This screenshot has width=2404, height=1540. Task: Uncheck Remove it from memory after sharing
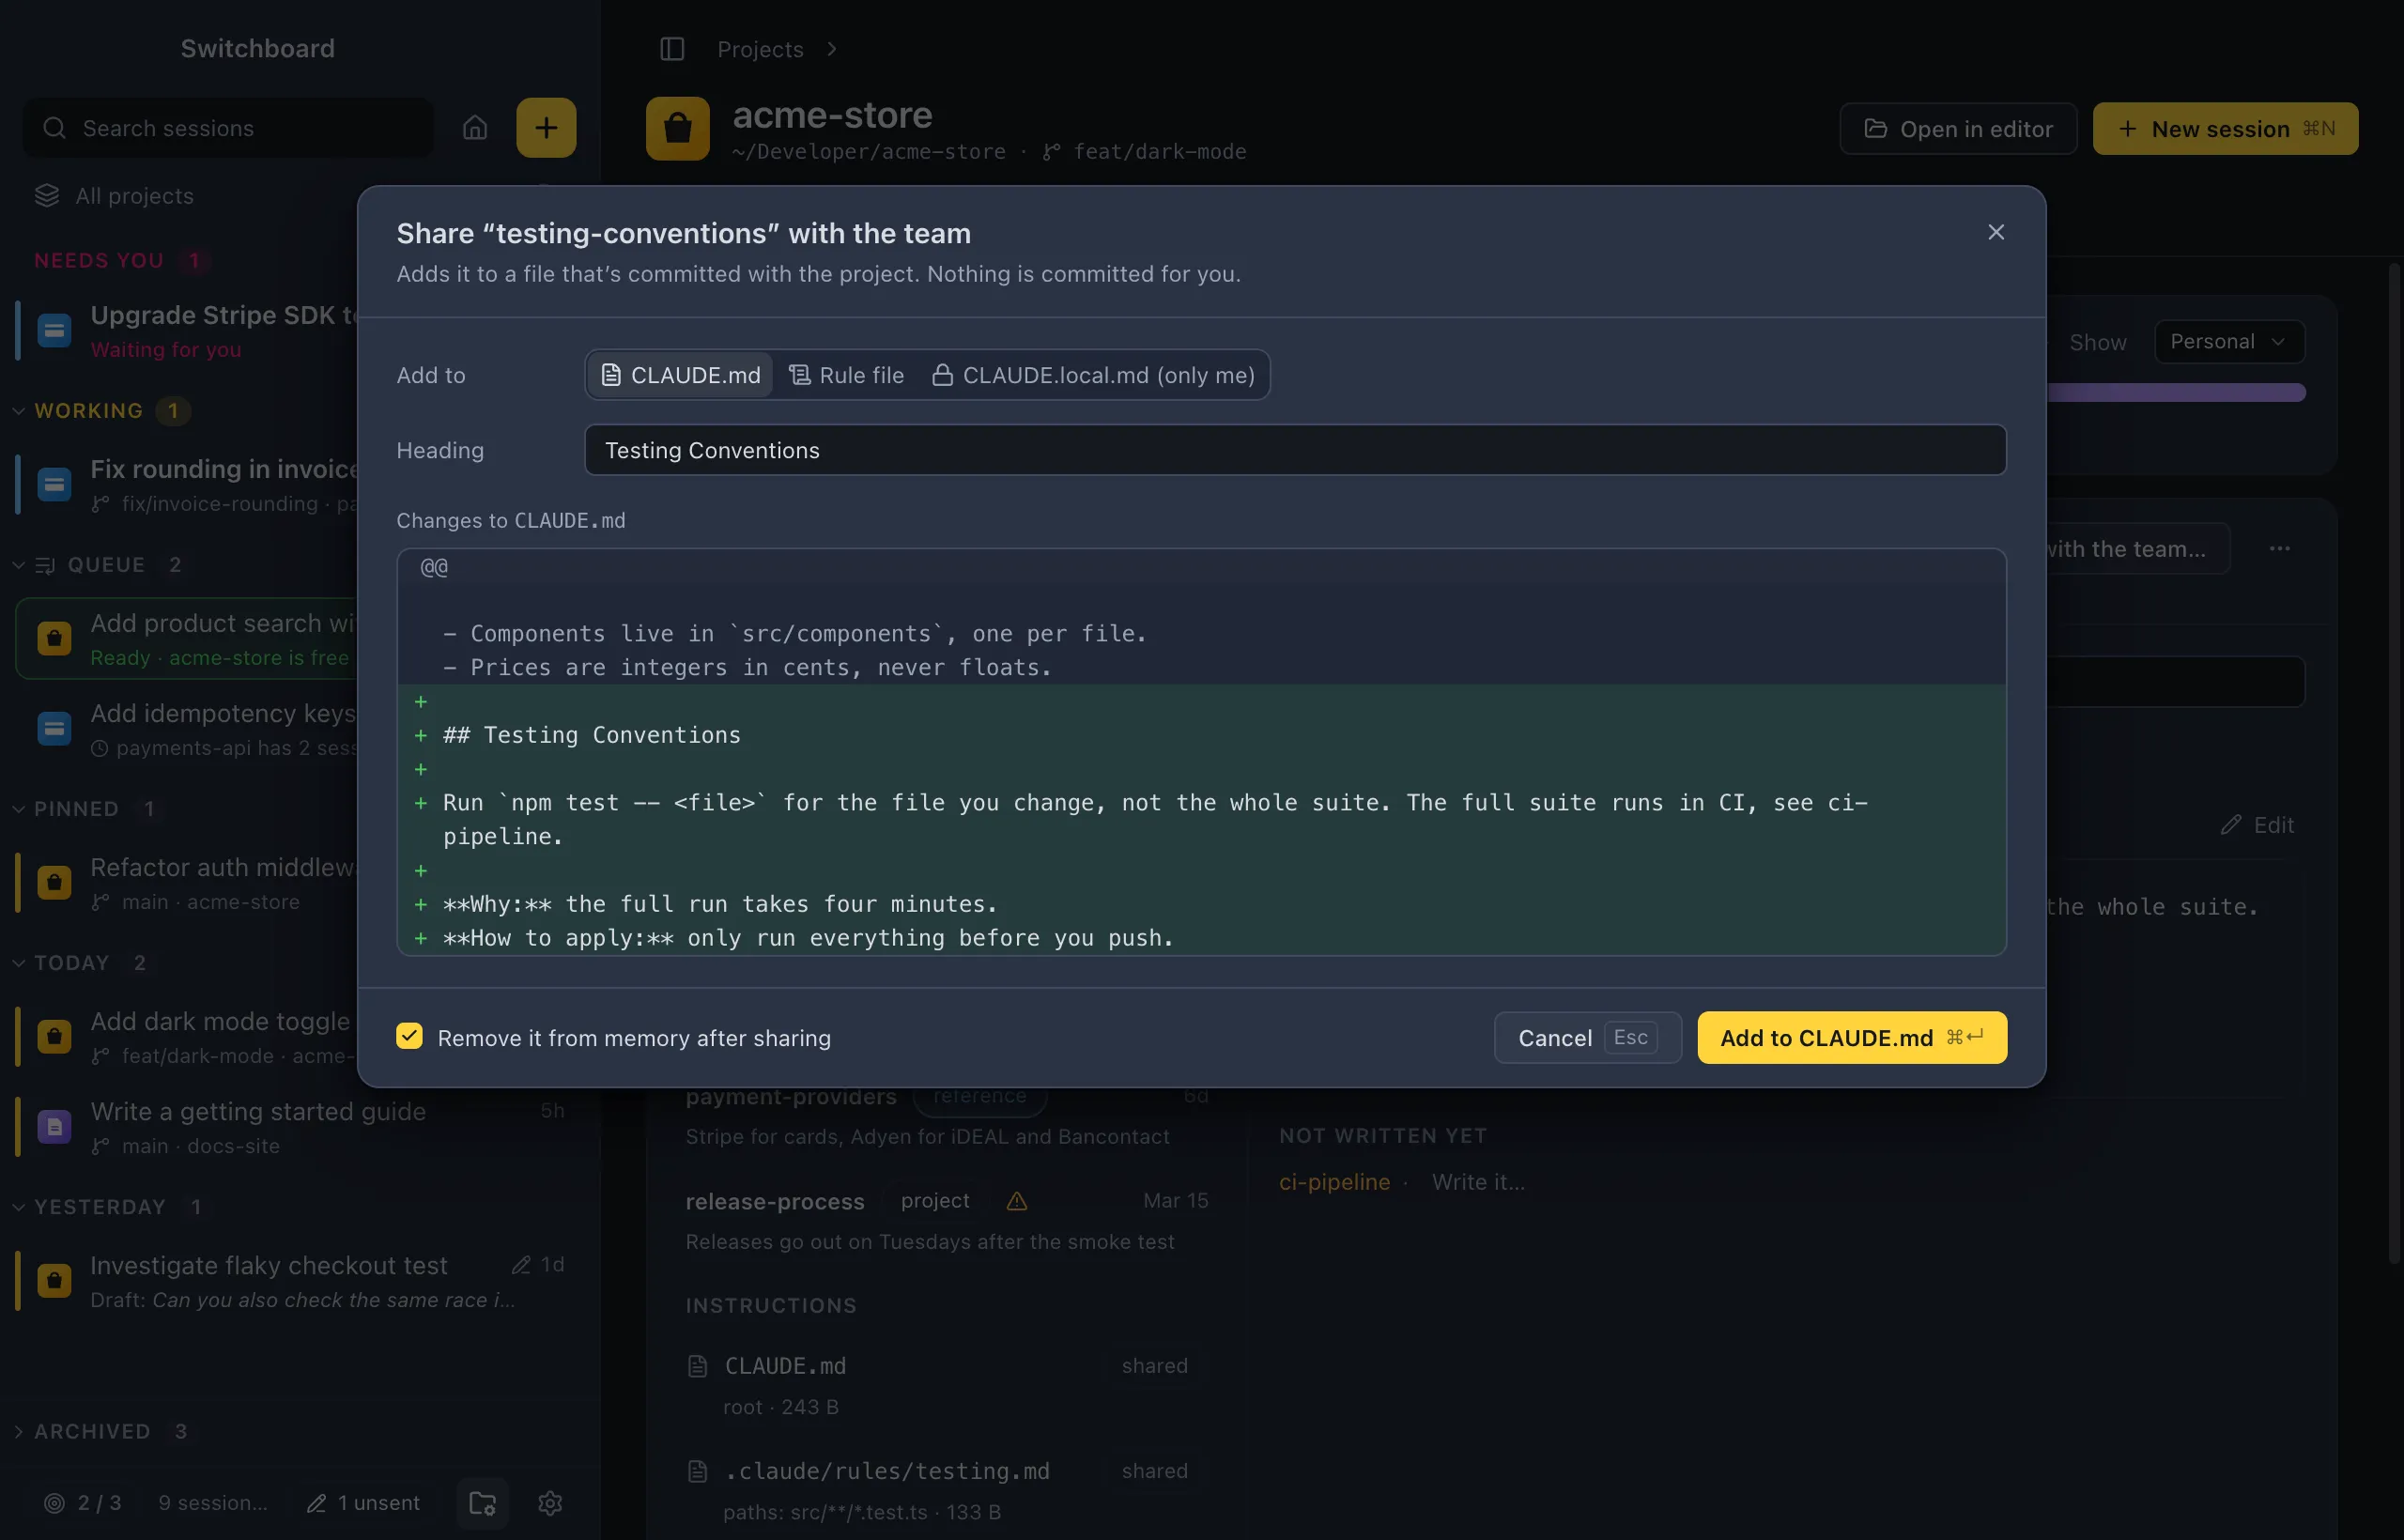[x=409, y=1036]
